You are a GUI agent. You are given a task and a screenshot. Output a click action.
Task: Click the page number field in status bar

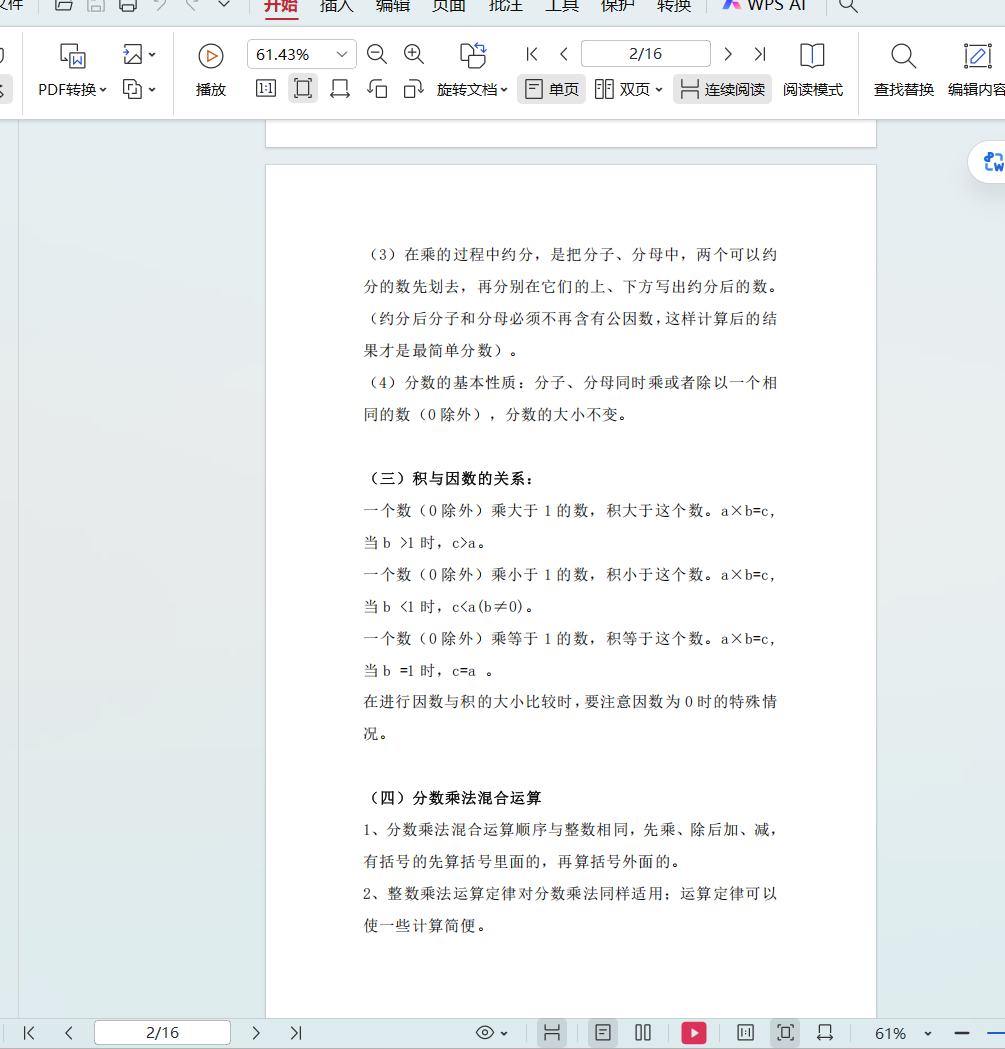click(162, 1033)
